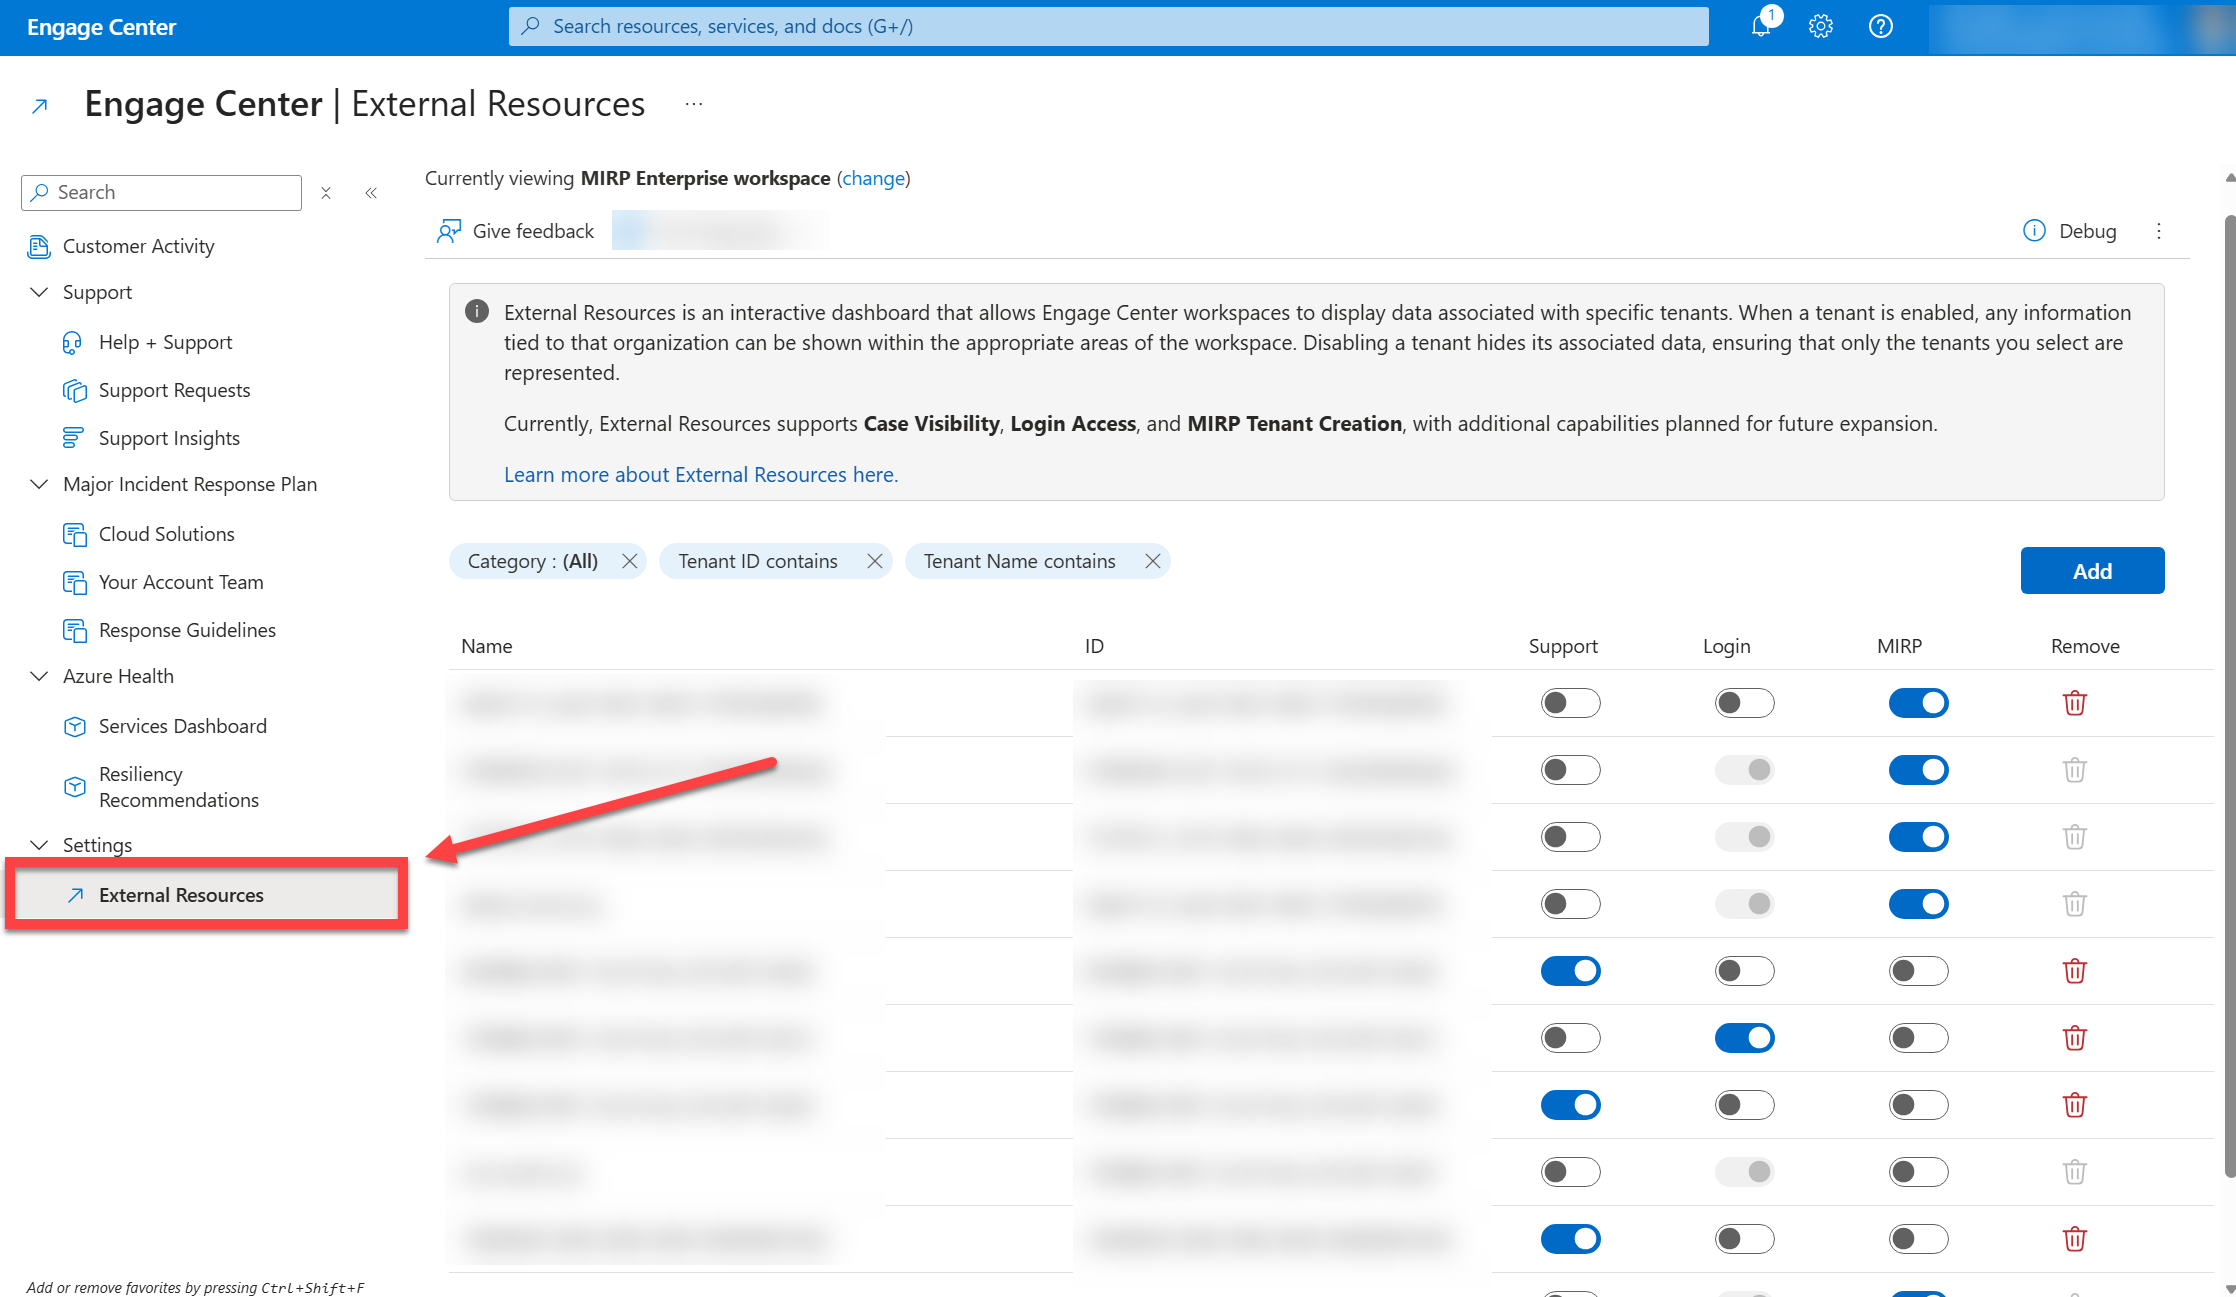Click the Resiliency Recommendations icon
This screenshot has height=1297, width=2236.
pyautogui.click(x=75, y=787)
